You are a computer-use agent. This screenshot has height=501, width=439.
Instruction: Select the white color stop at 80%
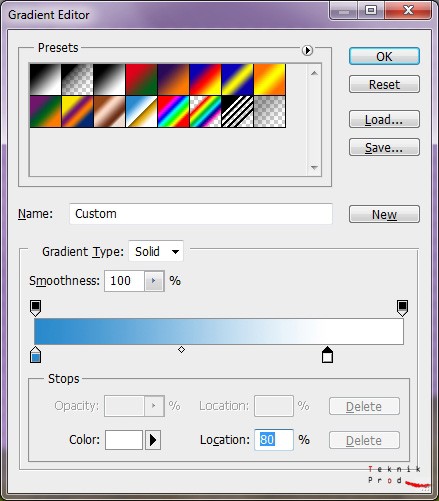(327, 355)
